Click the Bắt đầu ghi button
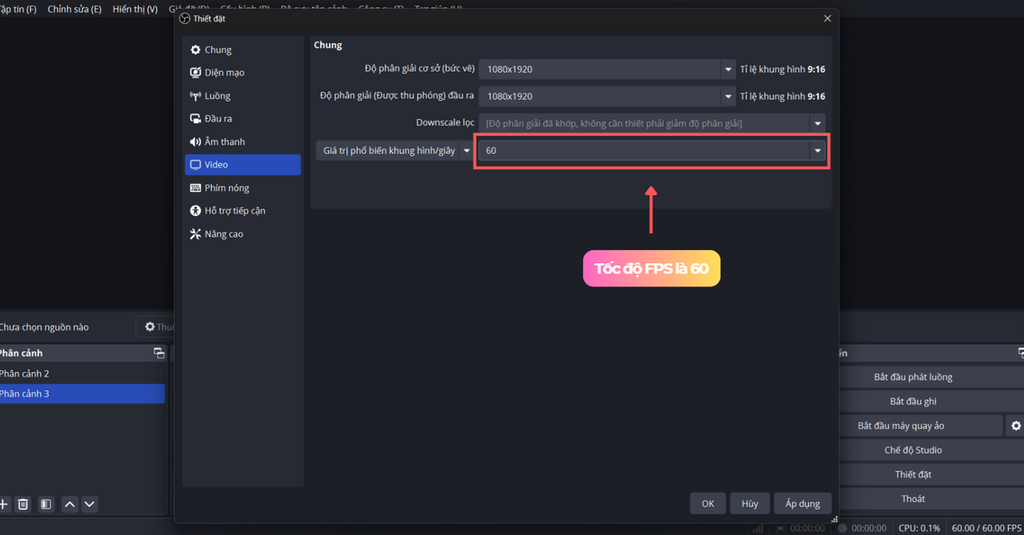Viewport: 1024px width, 535px height. pos(912,401)
